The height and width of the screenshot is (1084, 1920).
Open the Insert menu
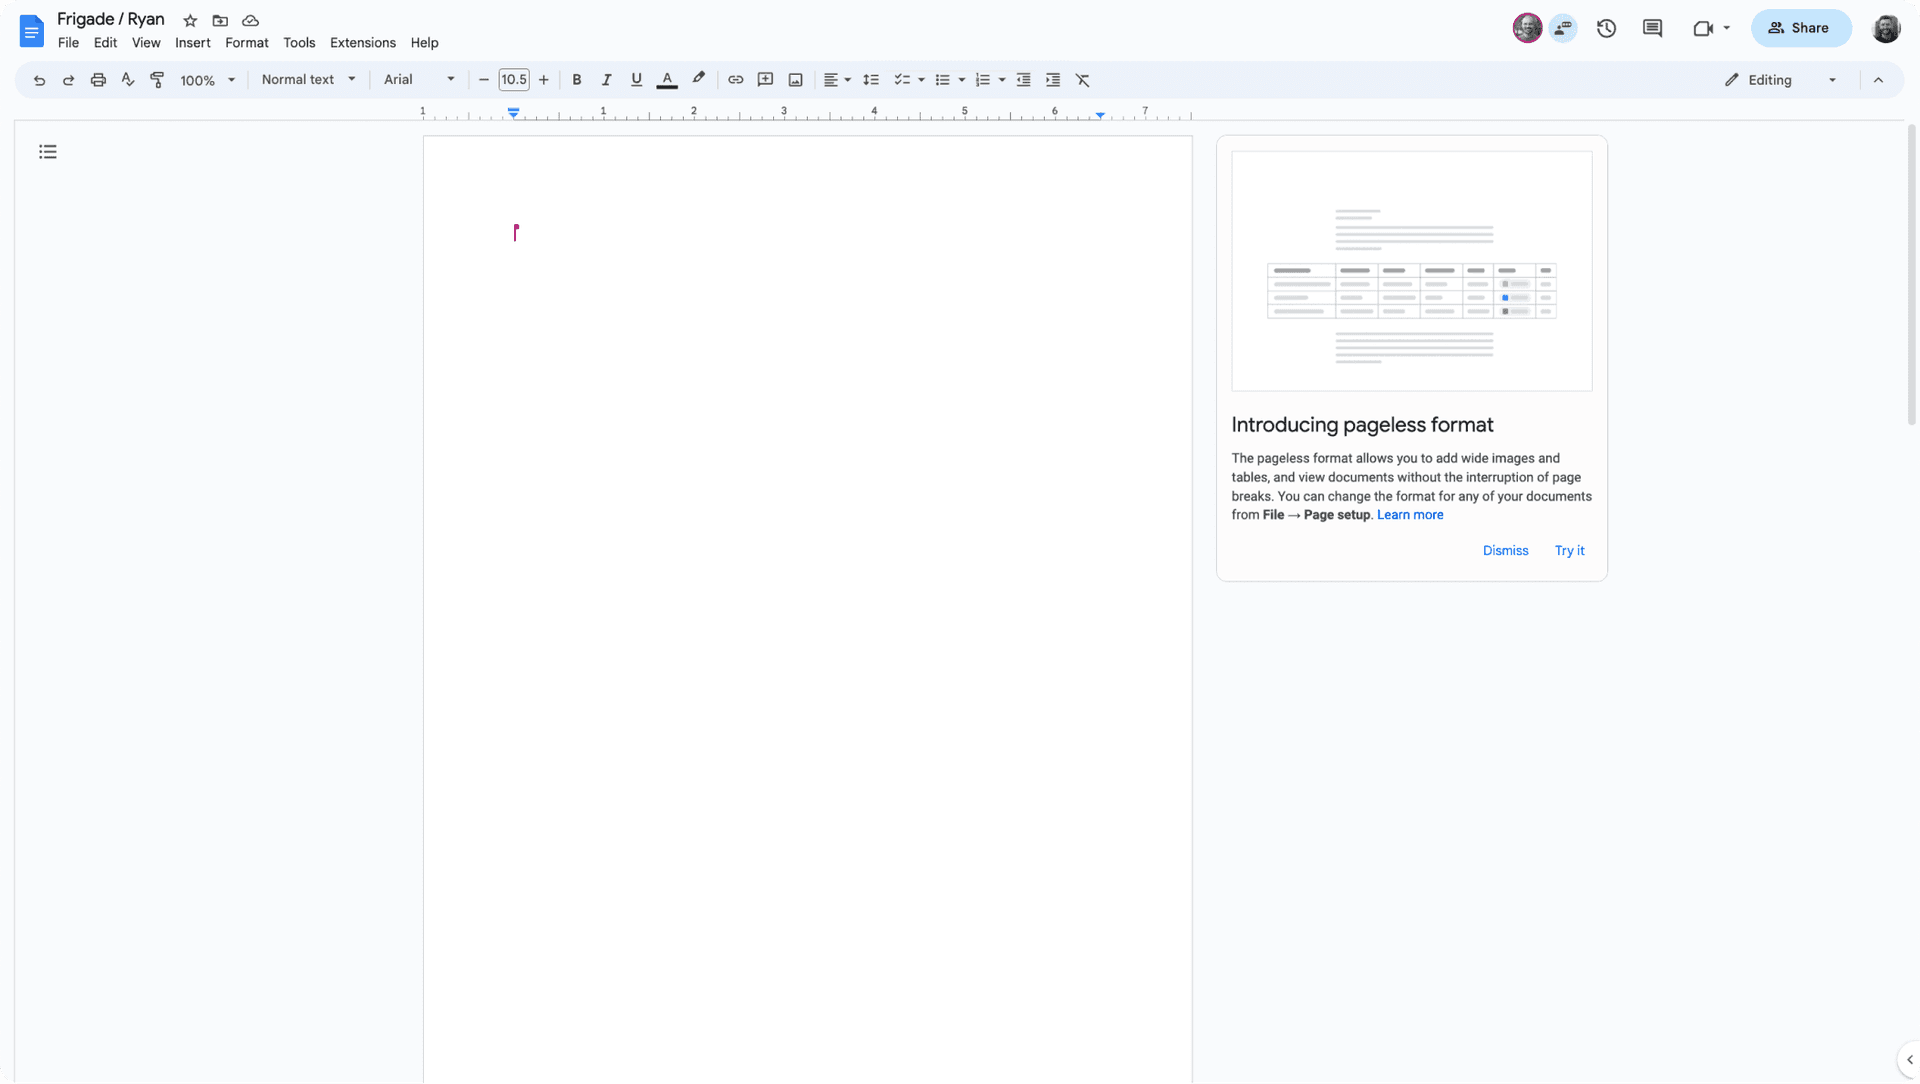click(193, 43)
